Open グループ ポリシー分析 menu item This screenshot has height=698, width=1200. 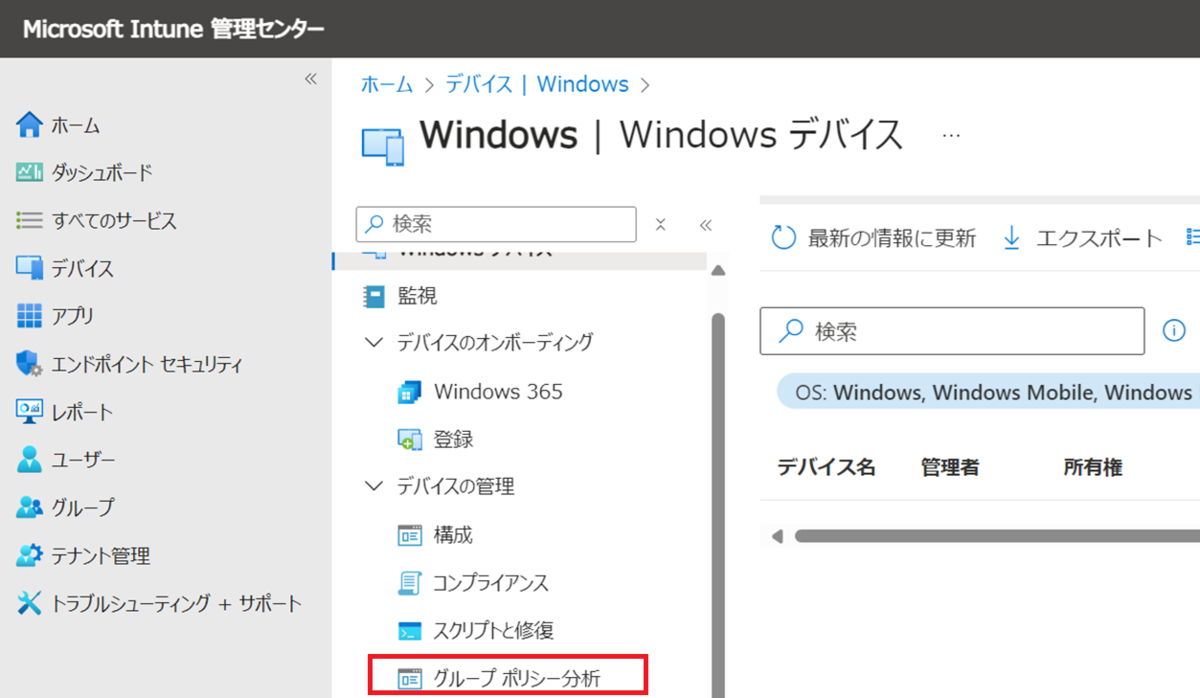click(x=509, y=678)
